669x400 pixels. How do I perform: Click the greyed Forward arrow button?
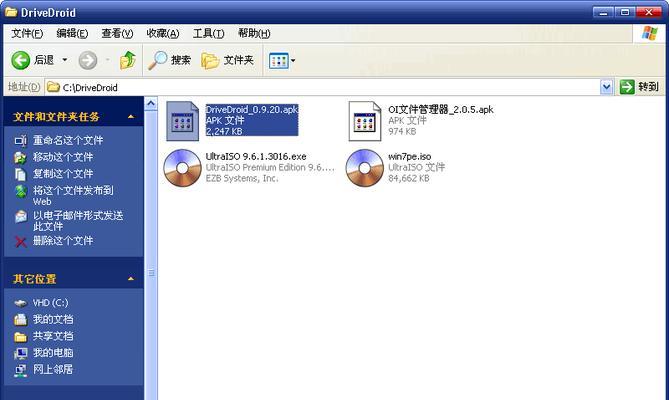[88, 60]
